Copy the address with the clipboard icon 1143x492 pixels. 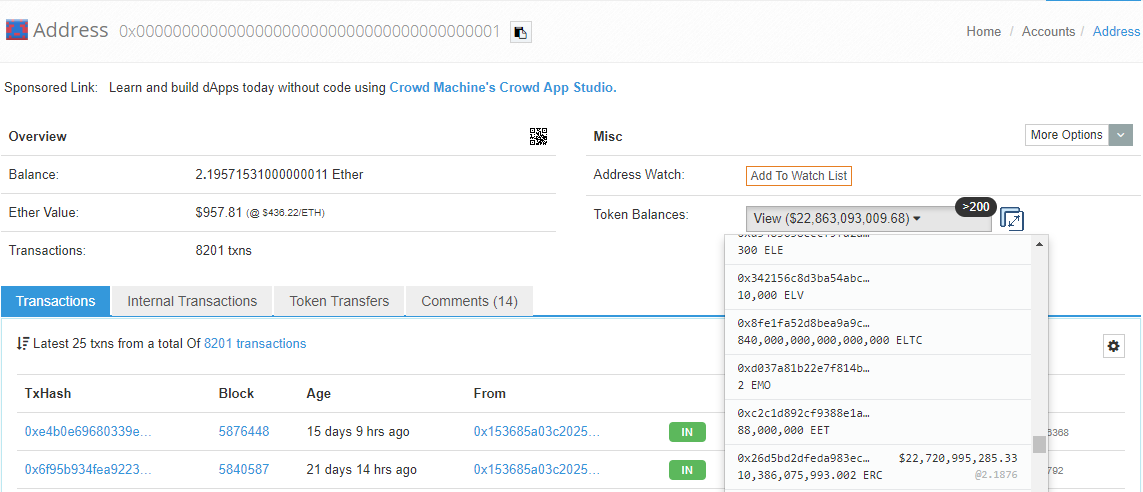[520, 32]
